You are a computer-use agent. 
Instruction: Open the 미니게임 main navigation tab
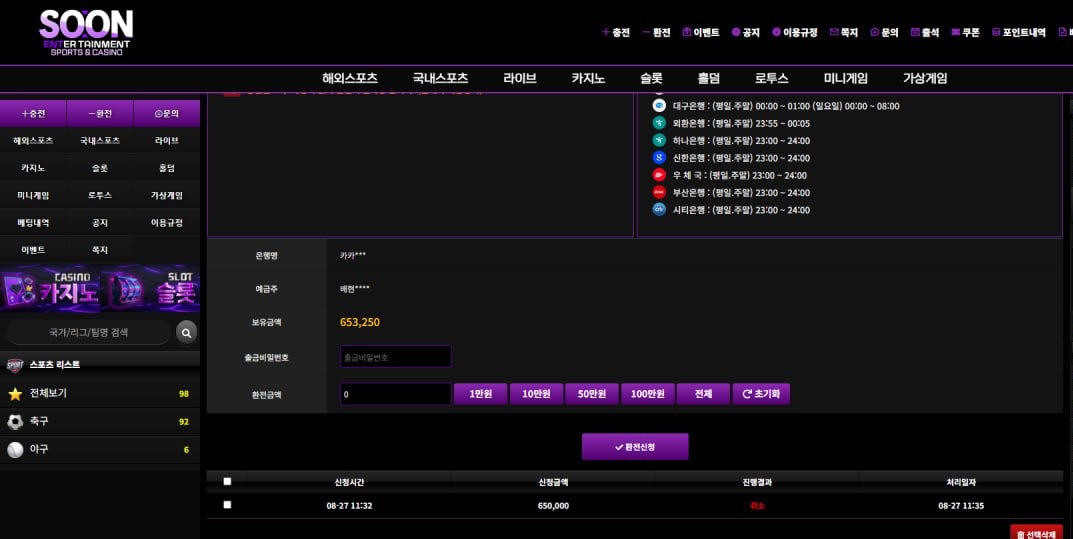845,79
